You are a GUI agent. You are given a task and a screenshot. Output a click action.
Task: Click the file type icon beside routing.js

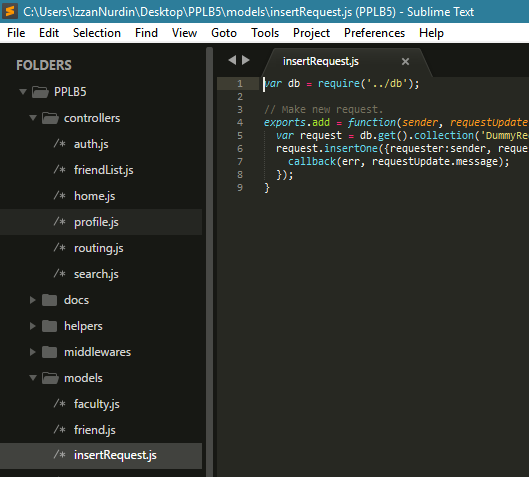point(60,248)
